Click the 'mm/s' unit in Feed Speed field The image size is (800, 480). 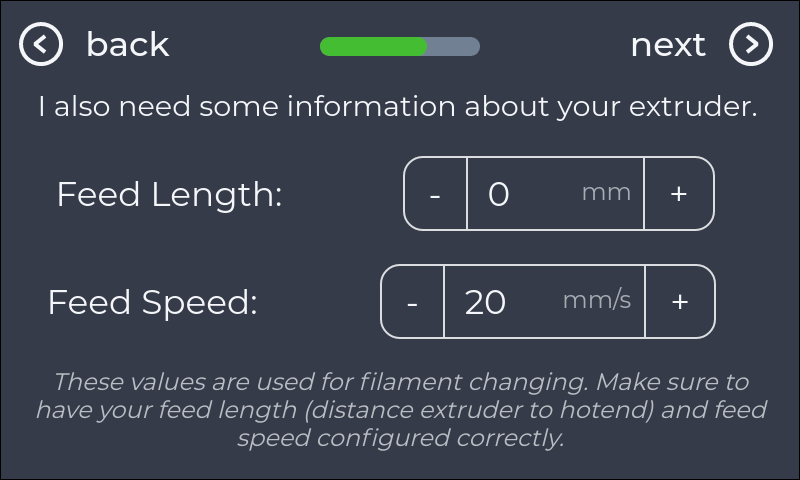596,300
